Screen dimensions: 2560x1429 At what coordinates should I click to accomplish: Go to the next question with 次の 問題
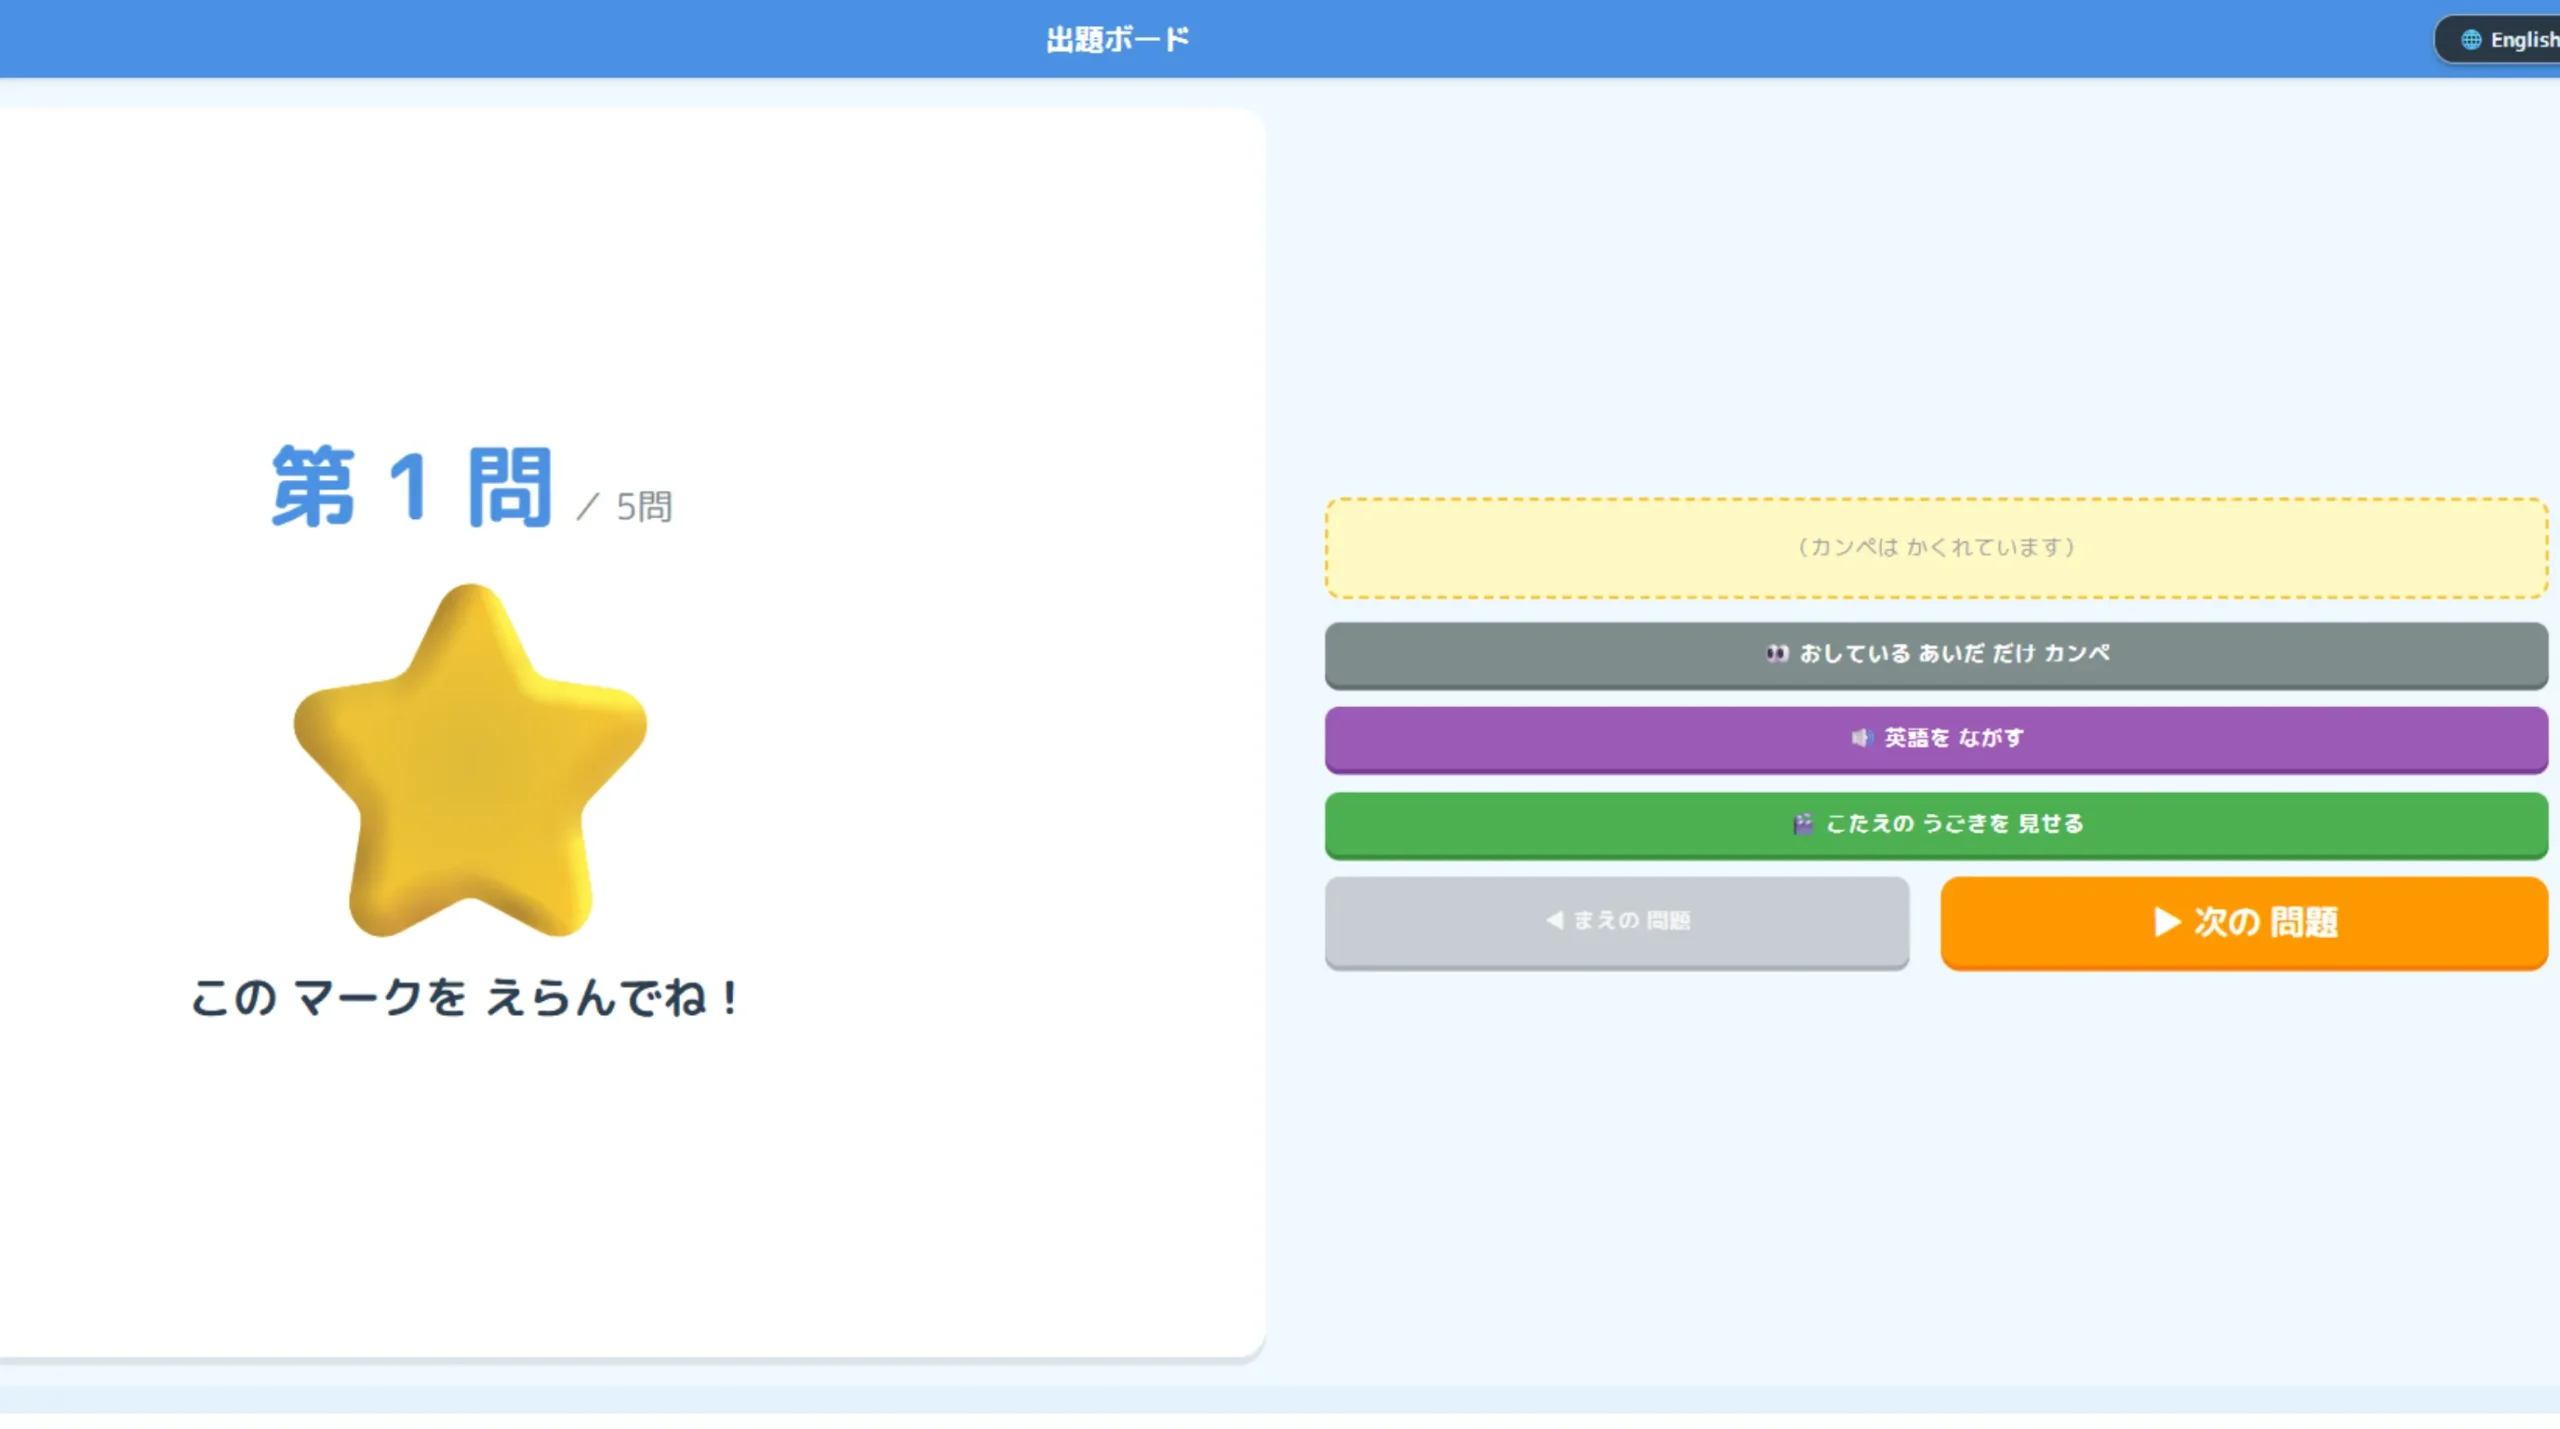click(2244, 922)
